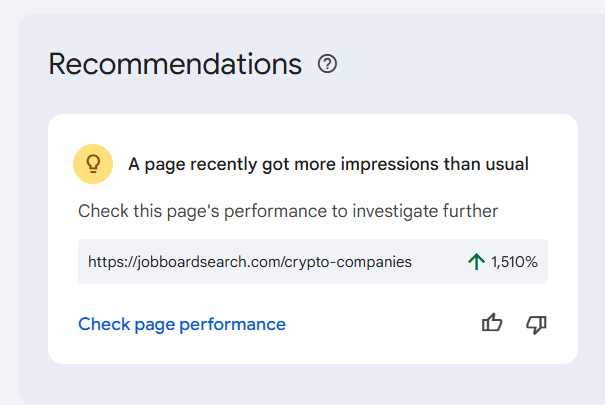
Task: Click the 1,510% increase value
Action: 514,262
